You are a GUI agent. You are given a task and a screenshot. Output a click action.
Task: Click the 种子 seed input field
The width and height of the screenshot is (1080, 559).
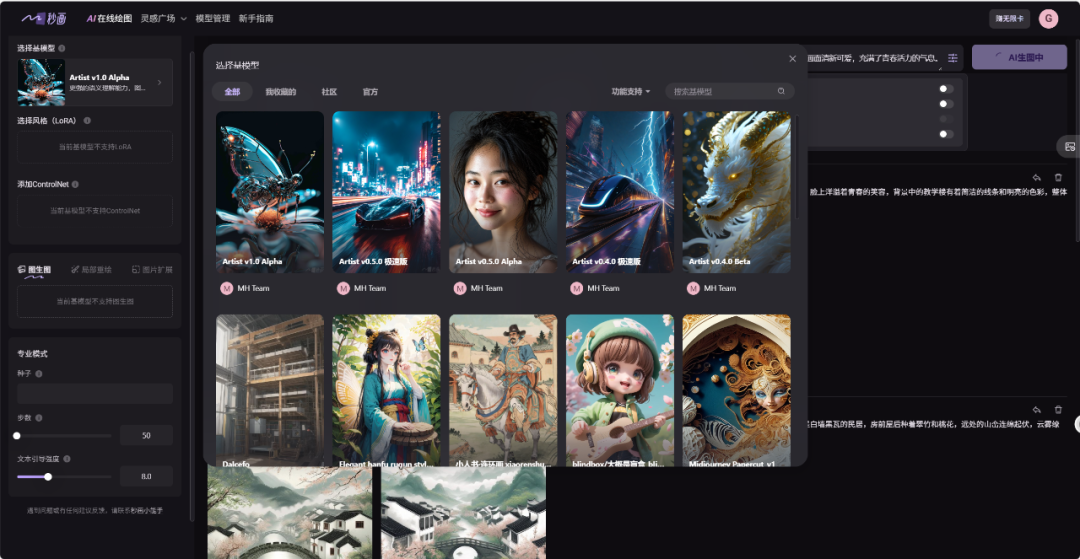[95, 394]
